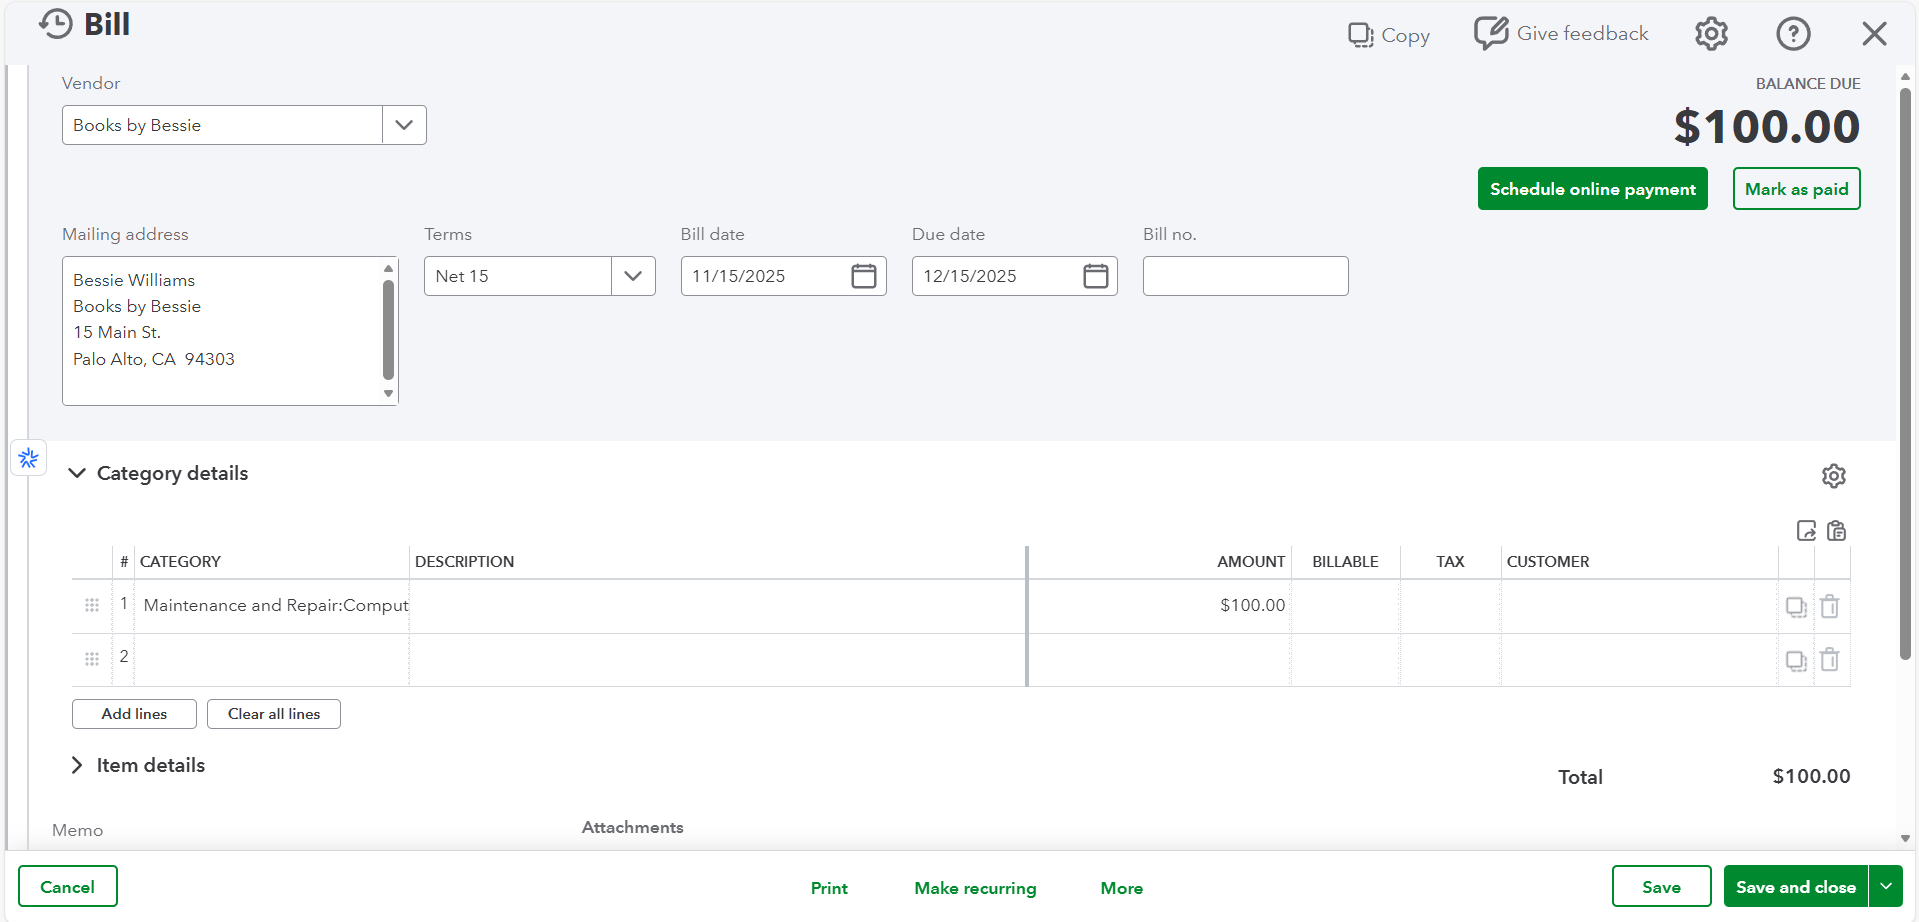Open the Save and close dropdown arrow
This screenshot has width=1919, height=922.
point(1885,887)
